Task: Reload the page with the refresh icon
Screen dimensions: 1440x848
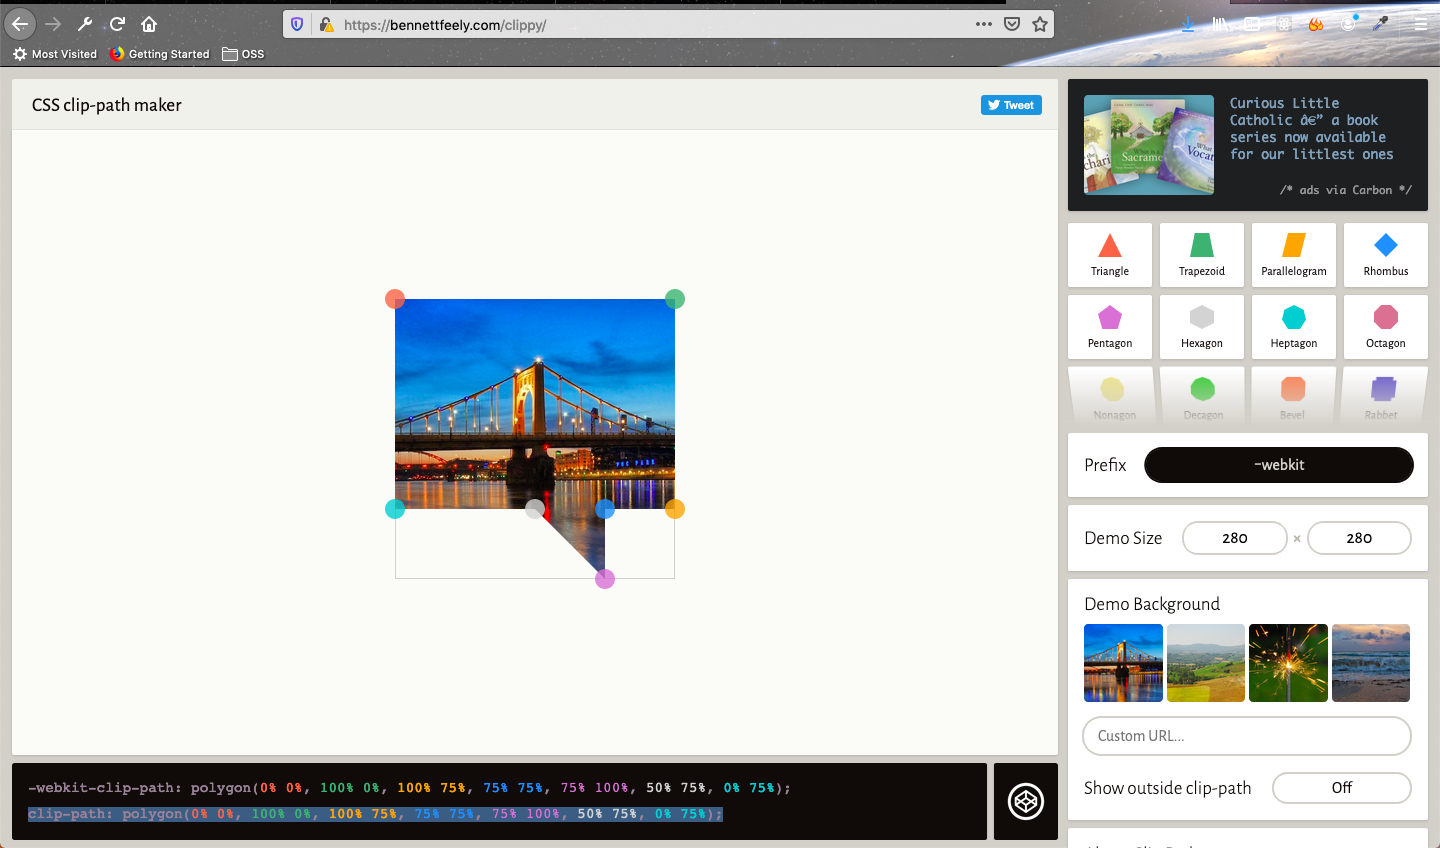Action: 117,24
